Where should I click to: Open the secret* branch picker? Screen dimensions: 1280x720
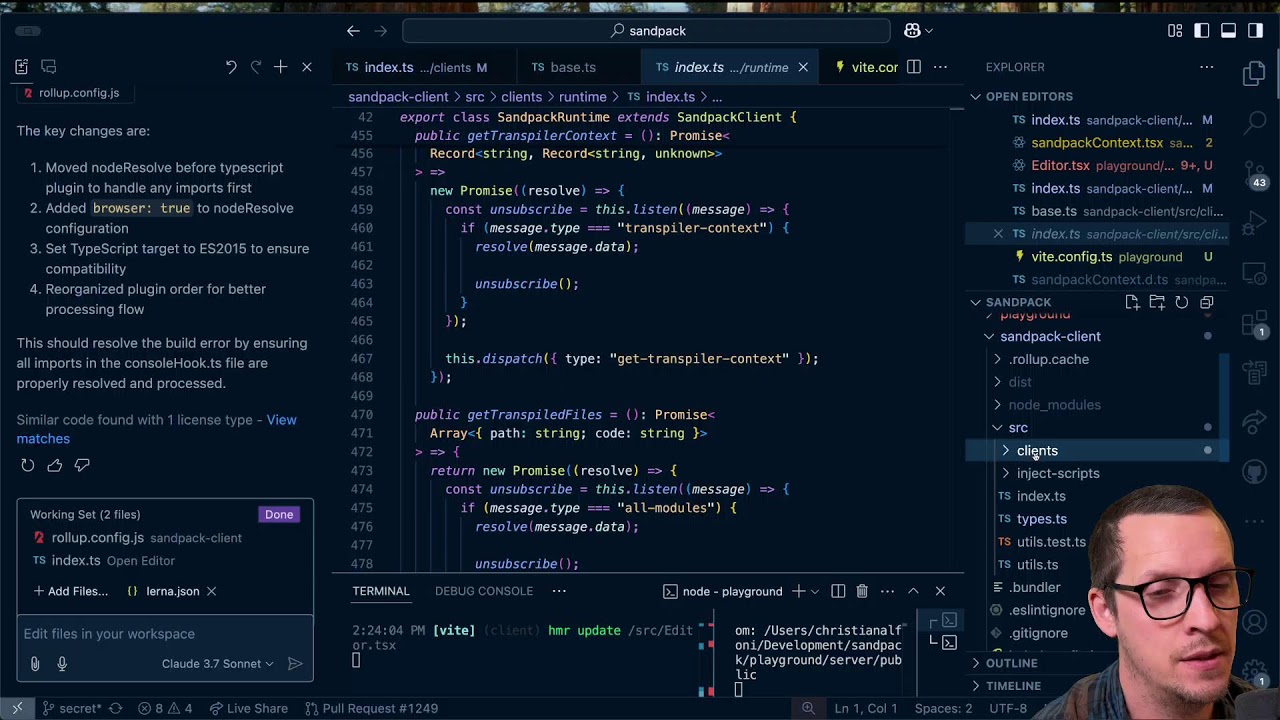tap(70, 709)
